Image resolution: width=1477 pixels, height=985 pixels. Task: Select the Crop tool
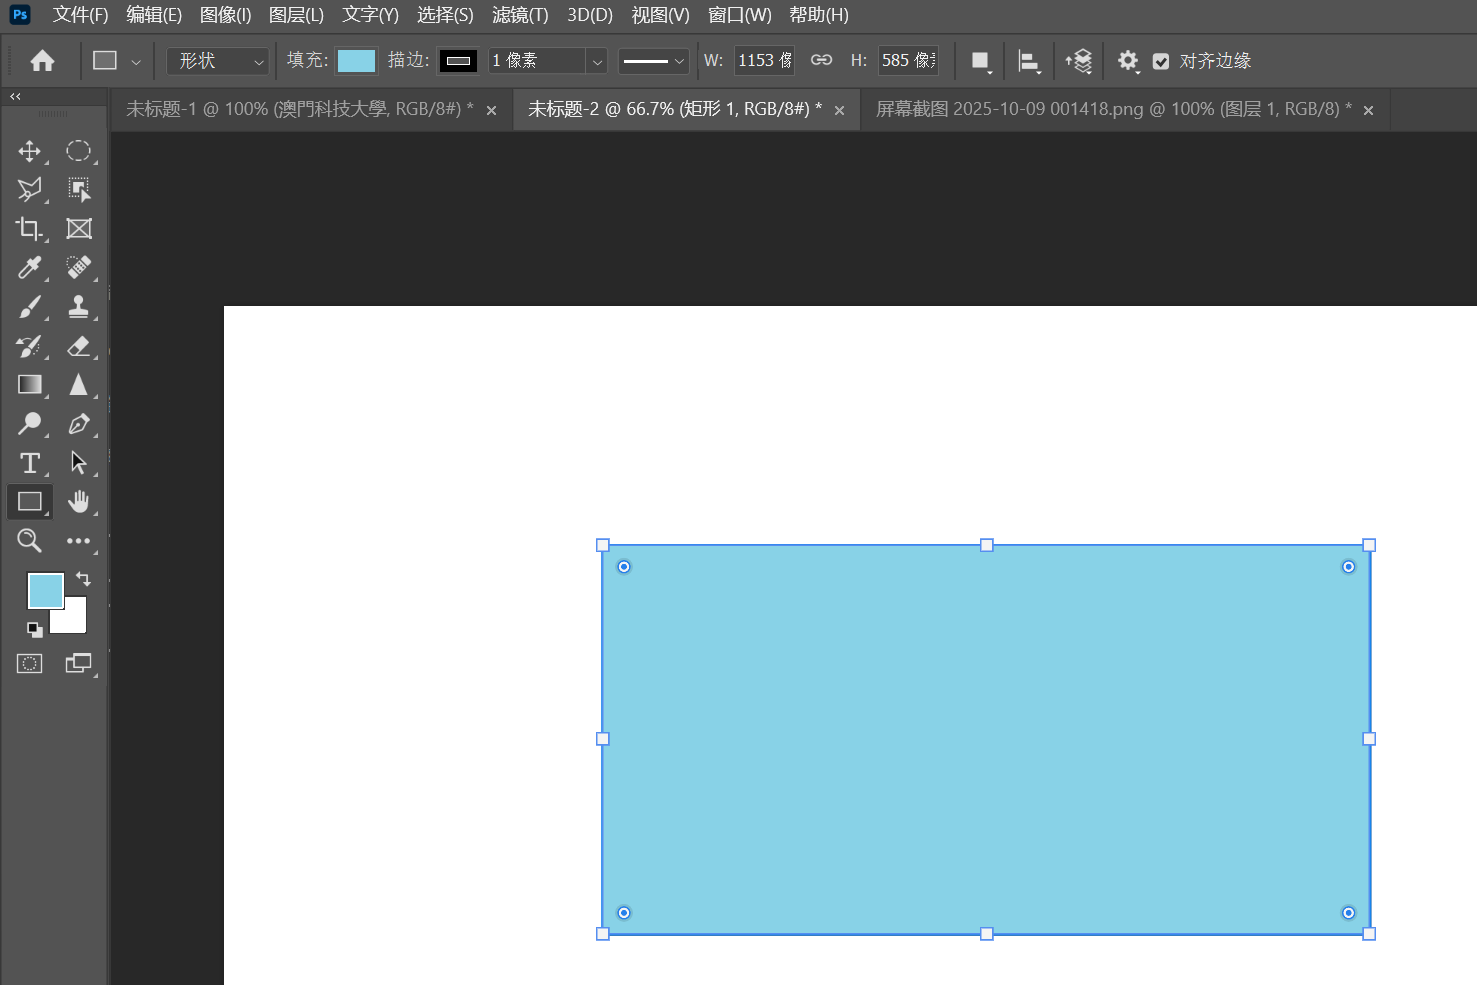pos(30,229)
